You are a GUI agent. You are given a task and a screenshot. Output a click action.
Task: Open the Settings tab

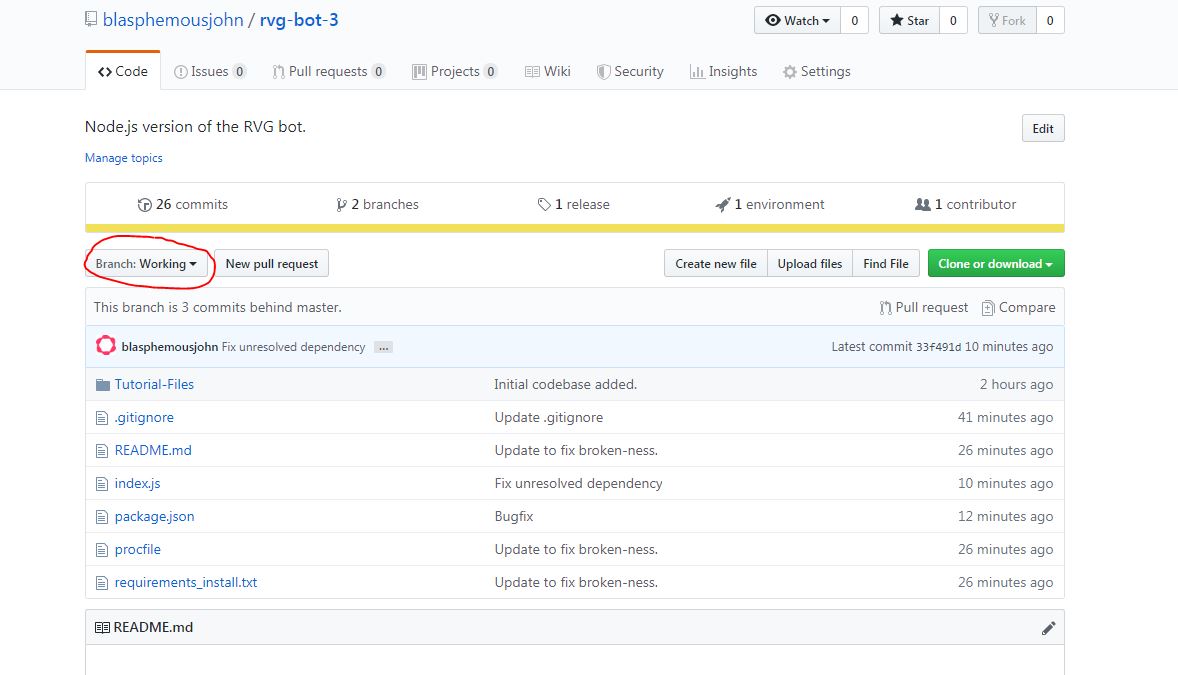pos(817,71)
